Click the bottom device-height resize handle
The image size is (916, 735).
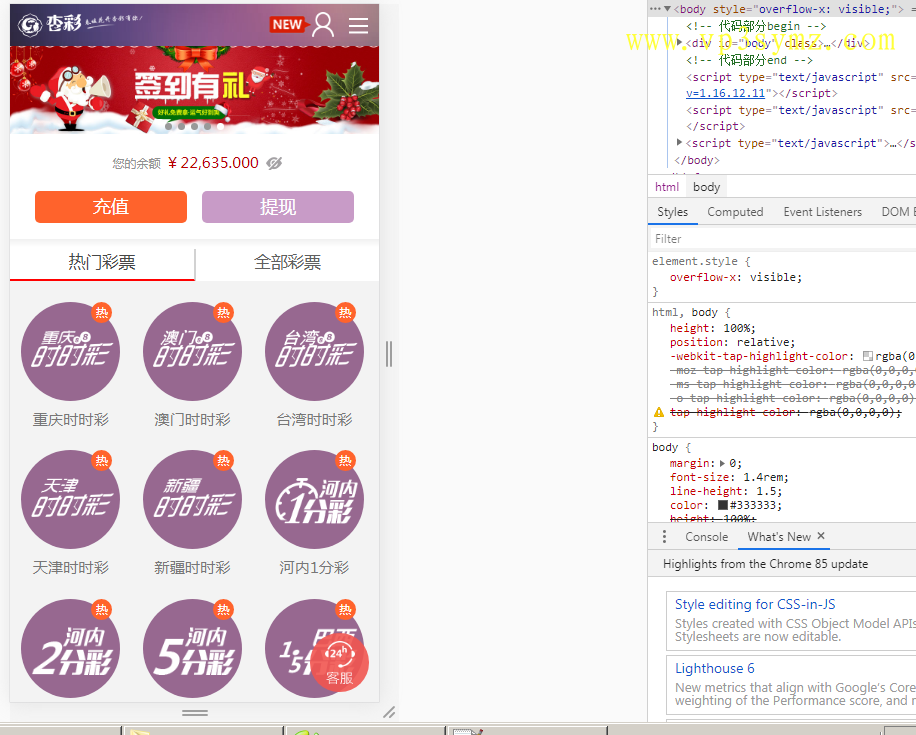195,713
